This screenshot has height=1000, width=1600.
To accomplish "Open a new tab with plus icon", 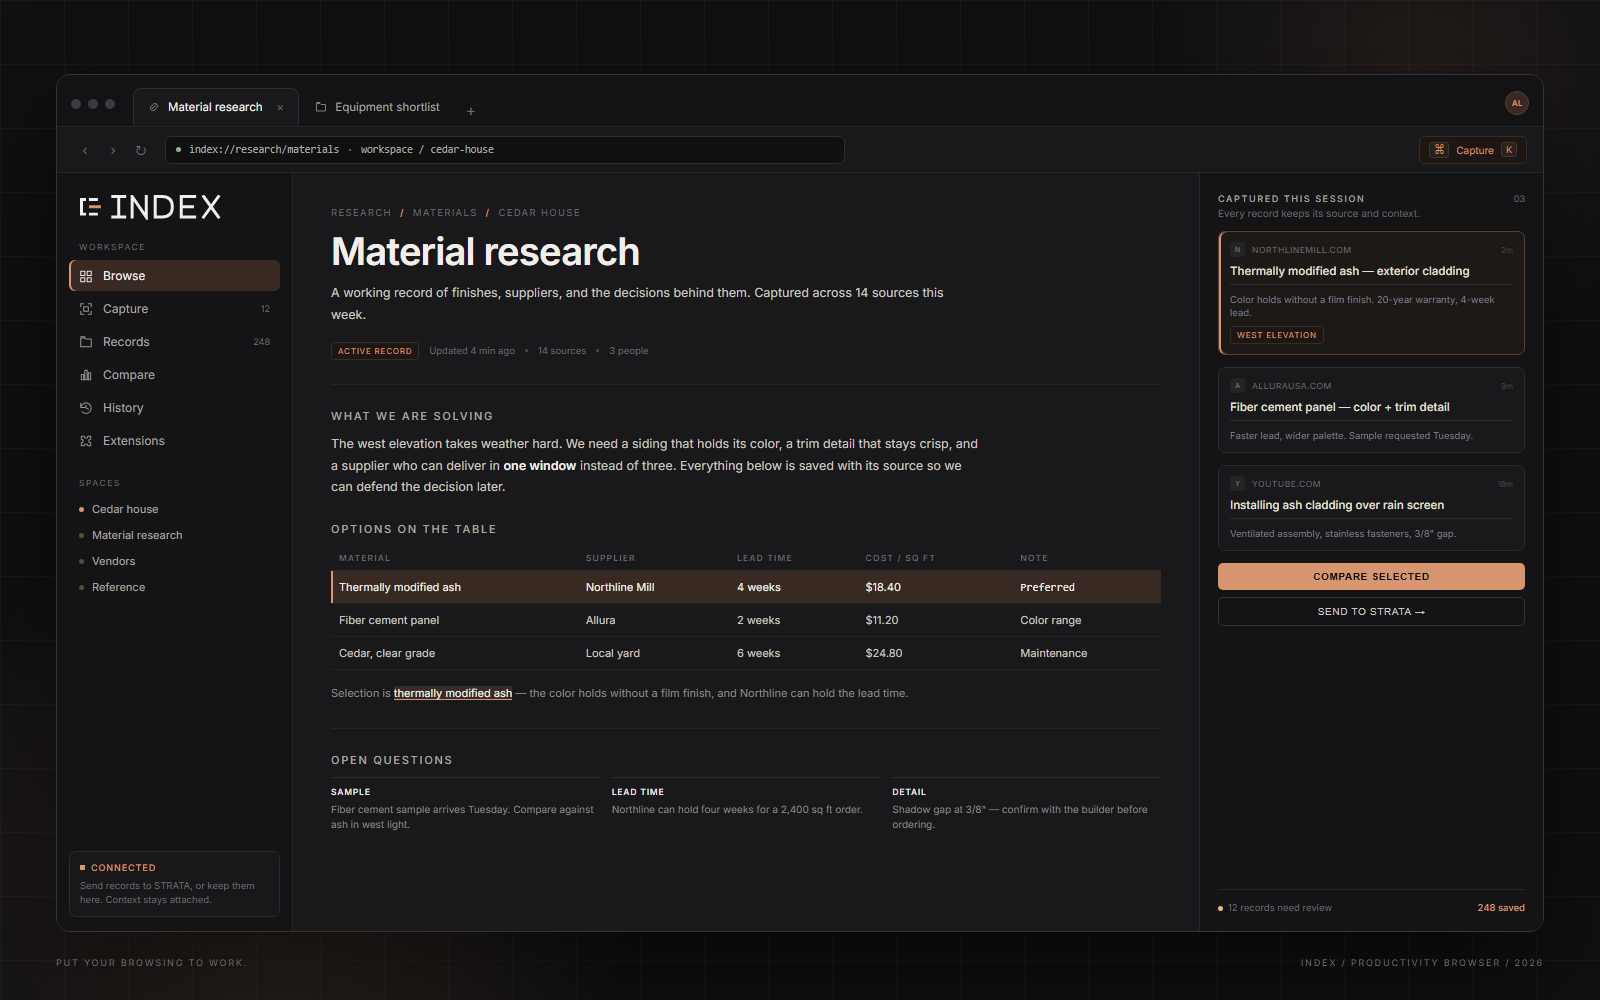I will pos(471,111).
